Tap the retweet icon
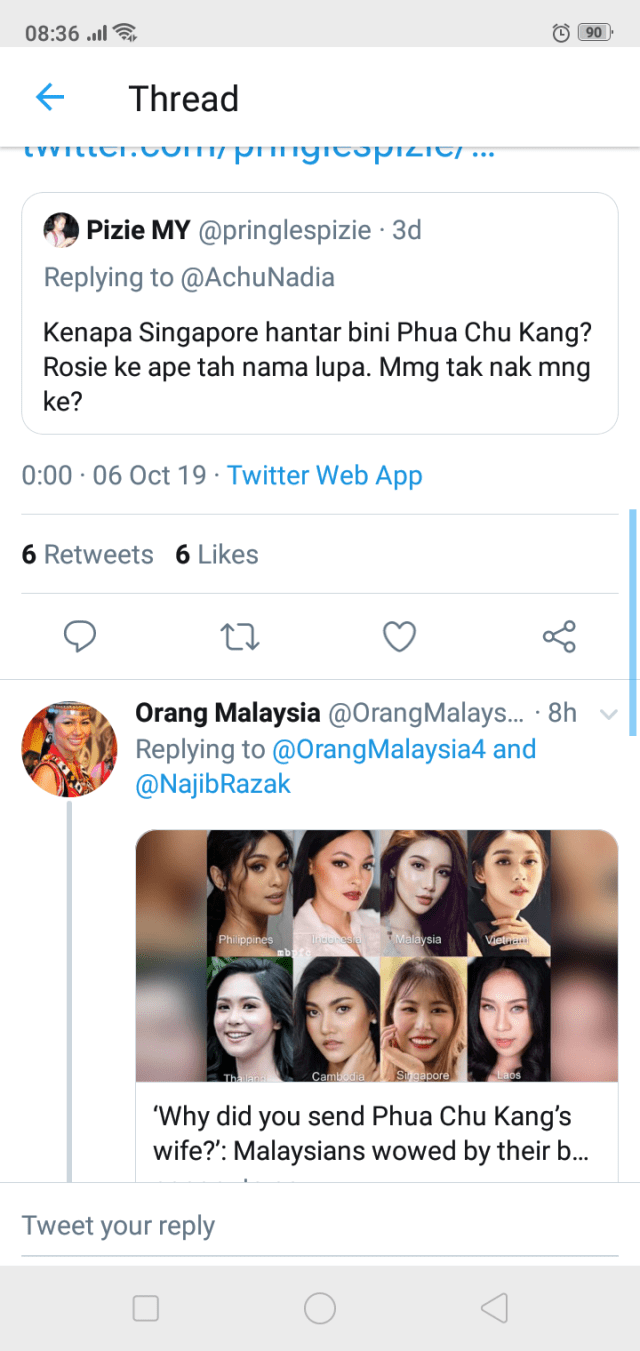The height and width of the screenshot is (1351, 640). tap(239, 636)
